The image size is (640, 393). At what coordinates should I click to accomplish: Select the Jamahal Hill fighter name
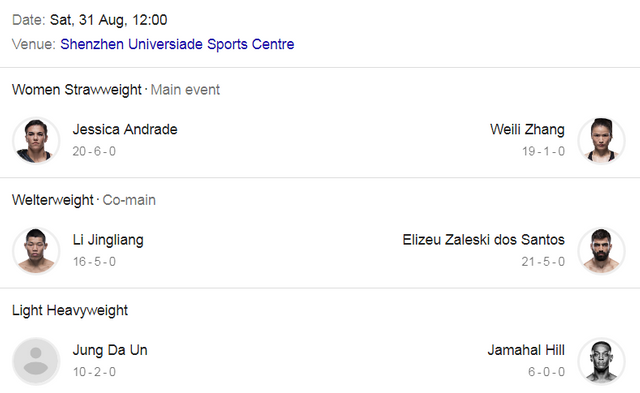point(526,350)
